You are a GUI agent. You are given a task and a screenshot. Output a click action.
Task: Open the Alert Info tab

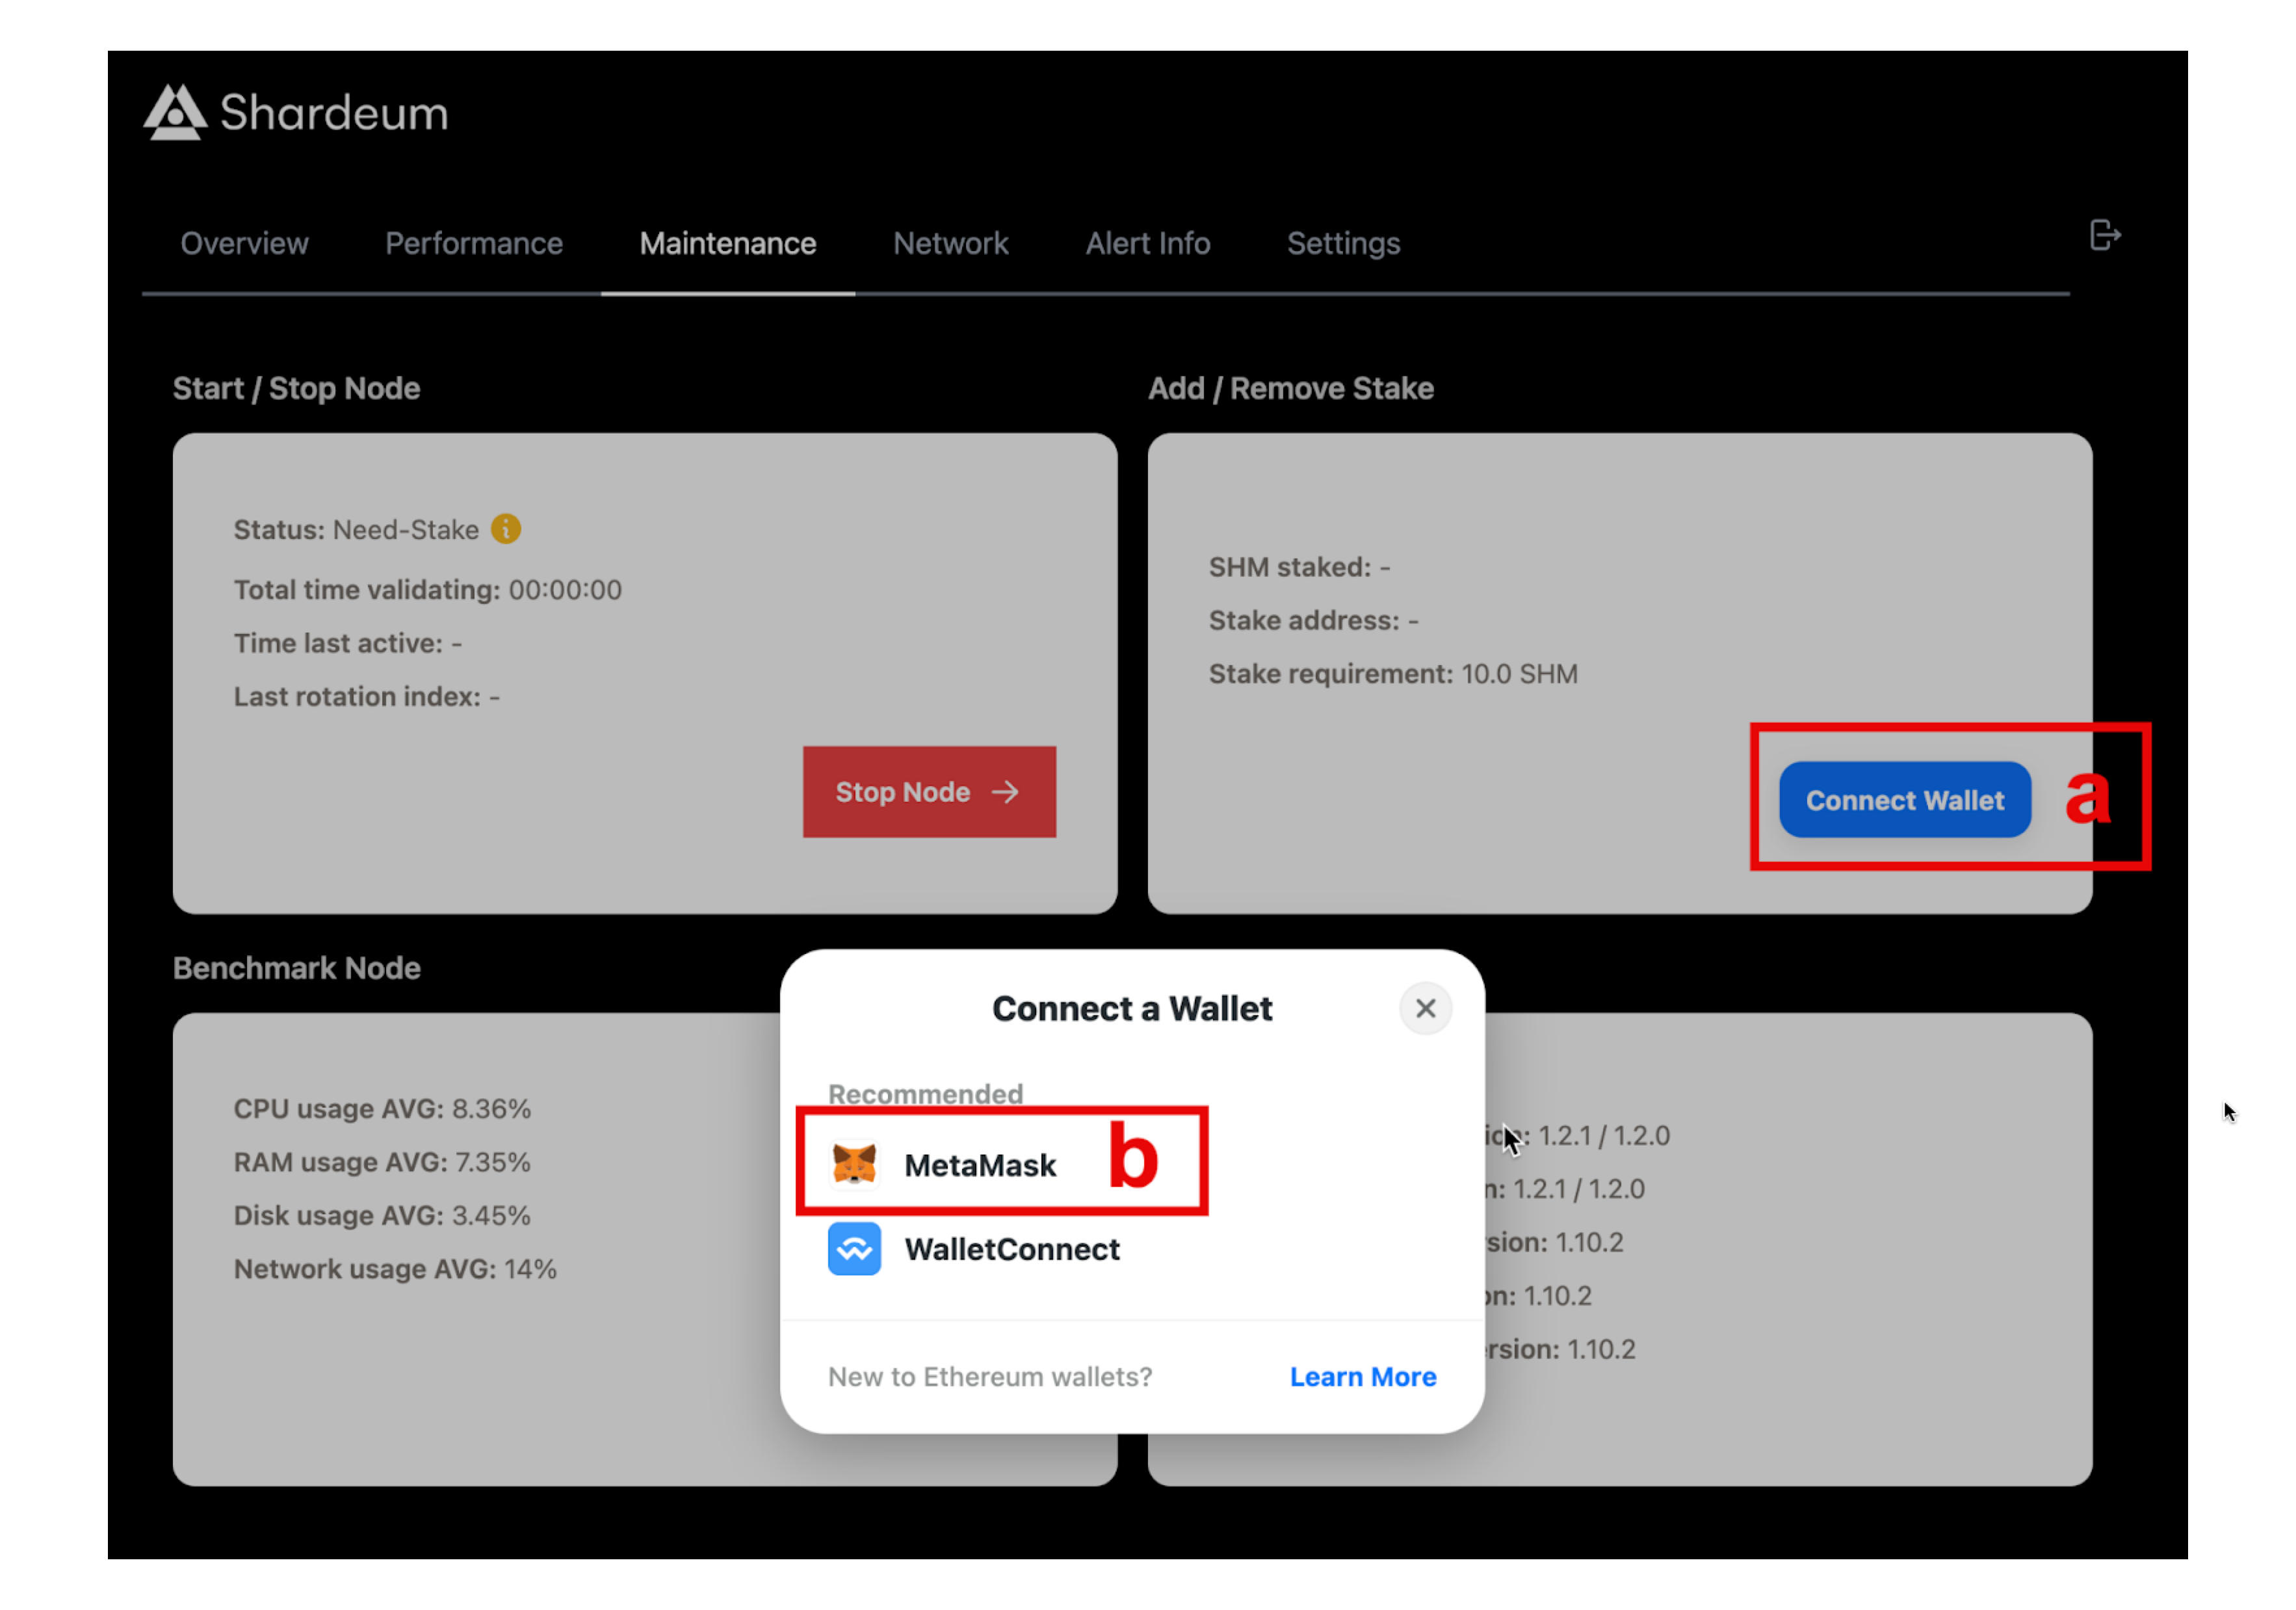click(x=1148, y=243)
